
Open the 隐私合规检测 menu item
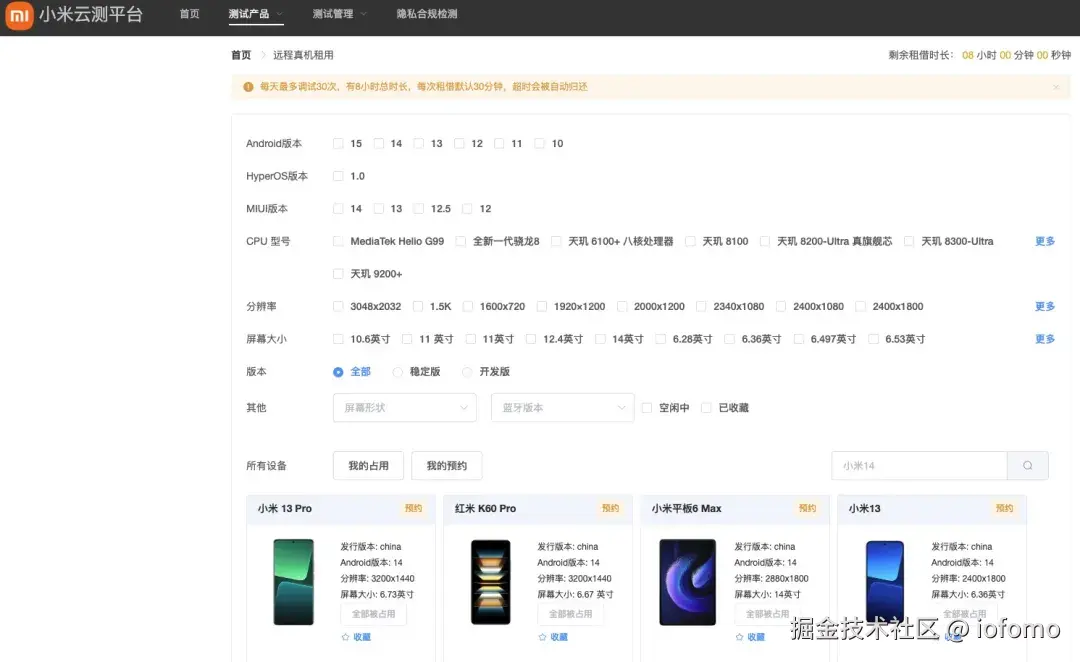coord(427,15)
